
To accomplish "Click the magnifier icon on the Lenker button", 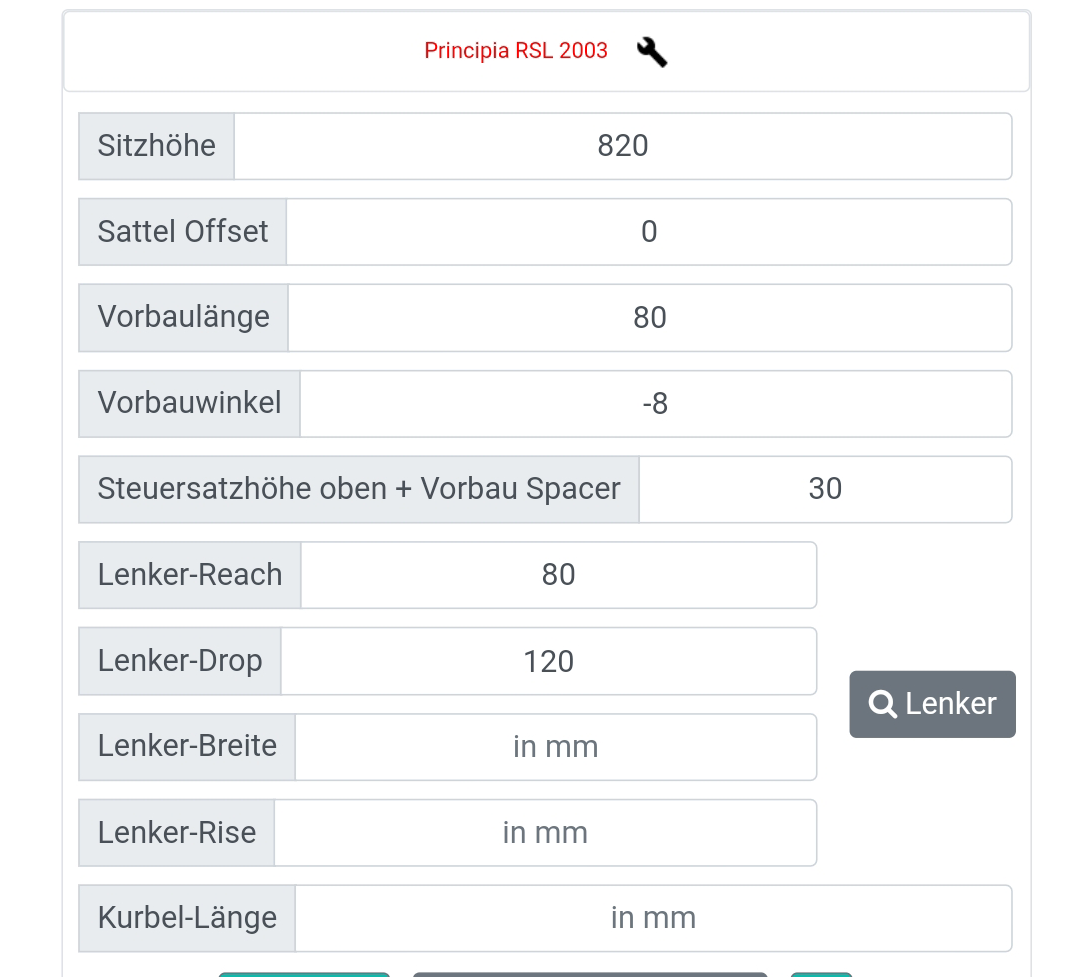I will point(882,704).
